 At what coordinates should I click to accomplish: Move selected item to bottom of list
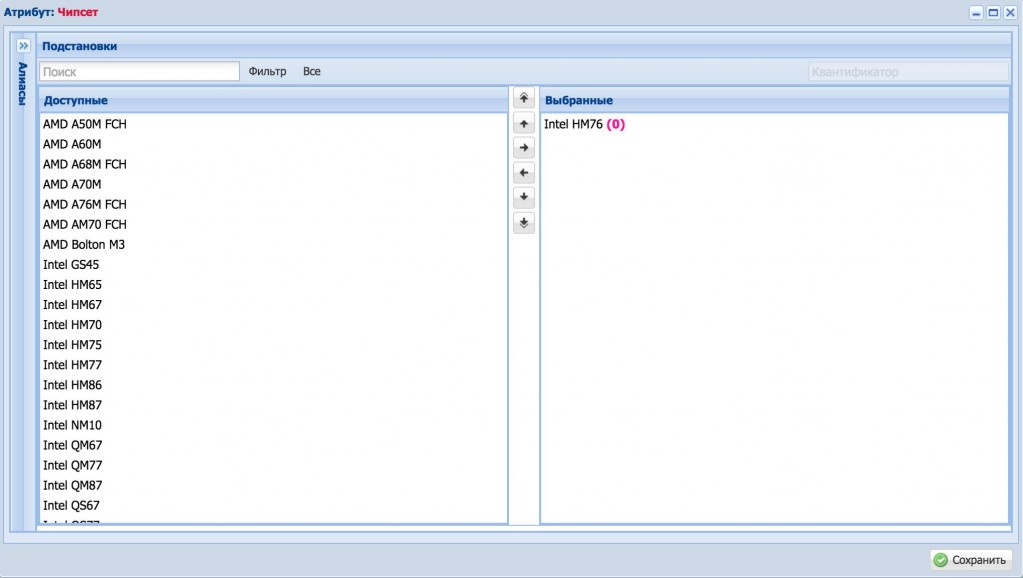point(523,222)
